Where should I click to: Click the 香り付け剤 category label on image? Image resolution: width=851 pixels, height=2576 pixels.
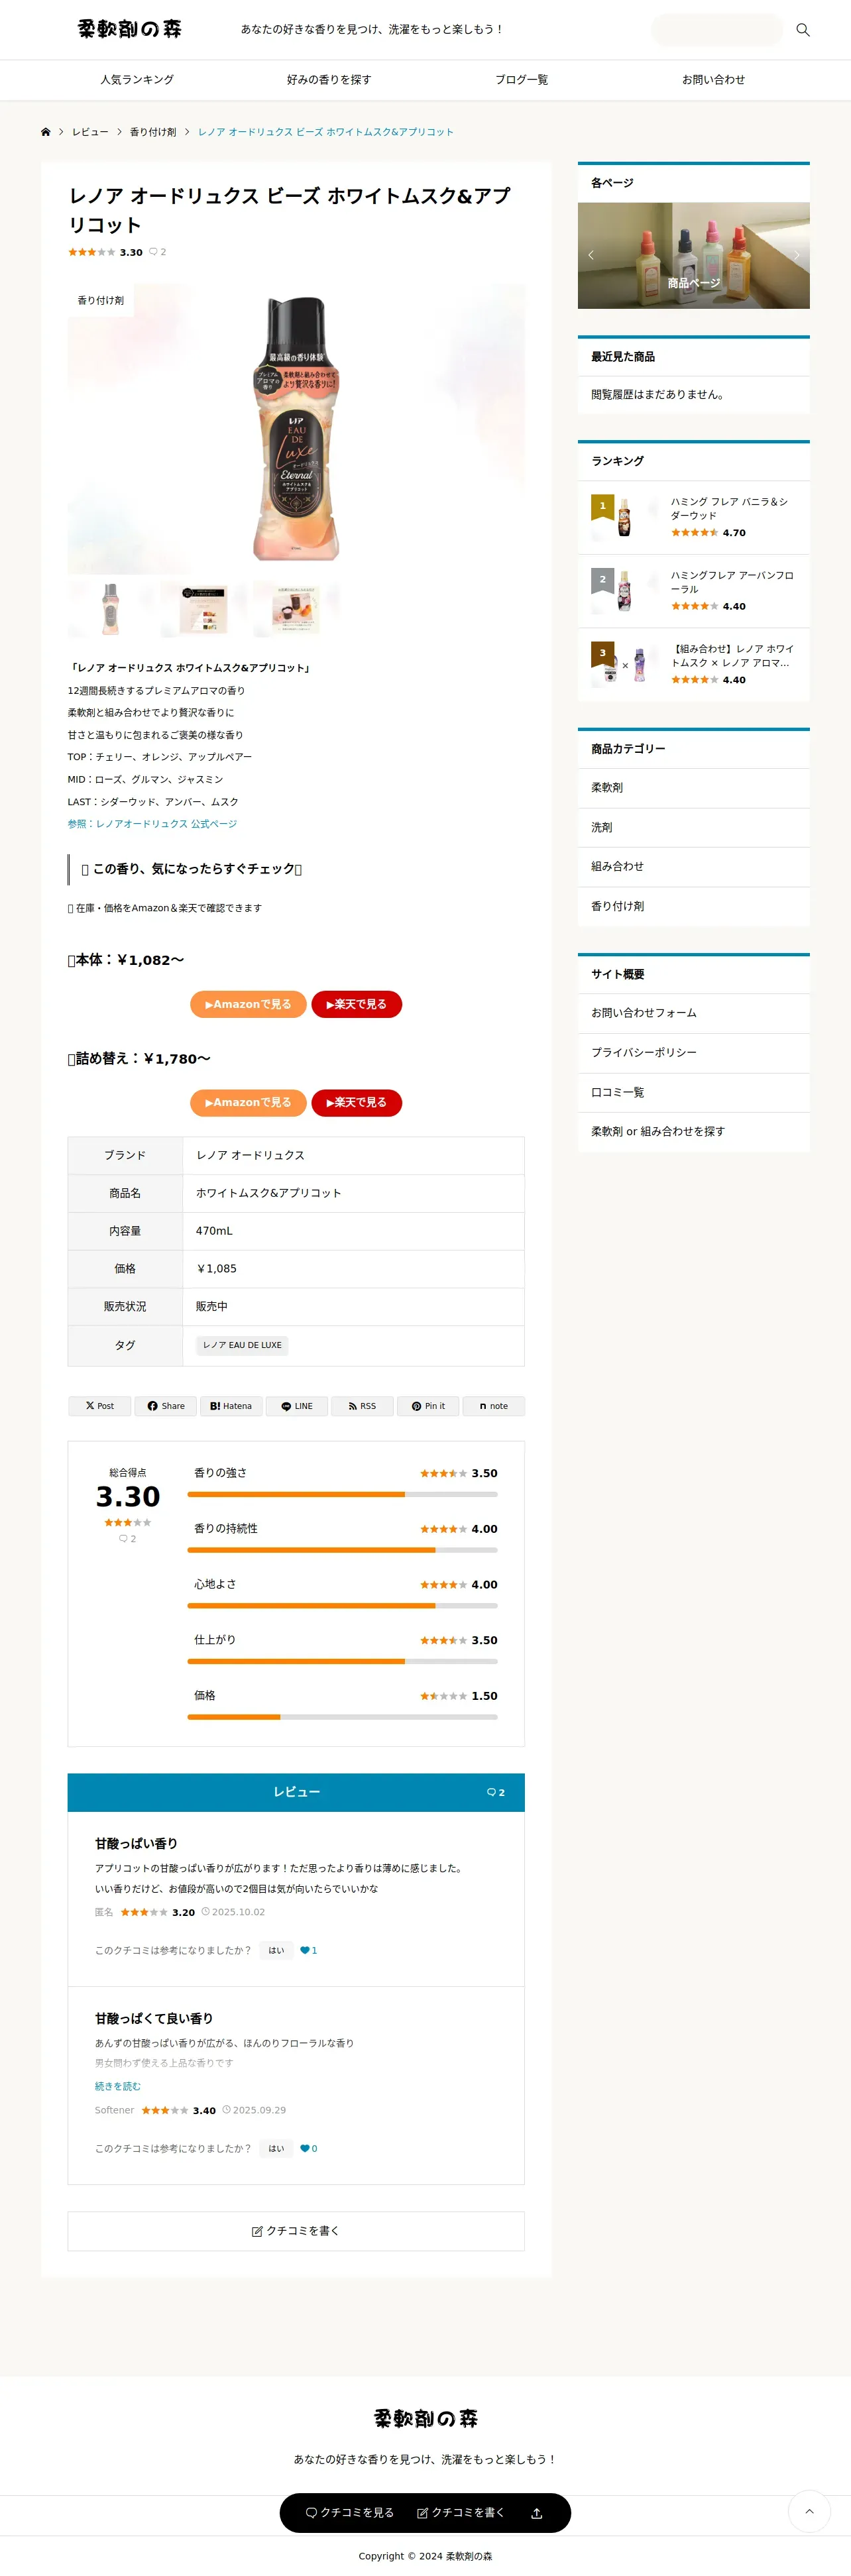coord(101,300)
